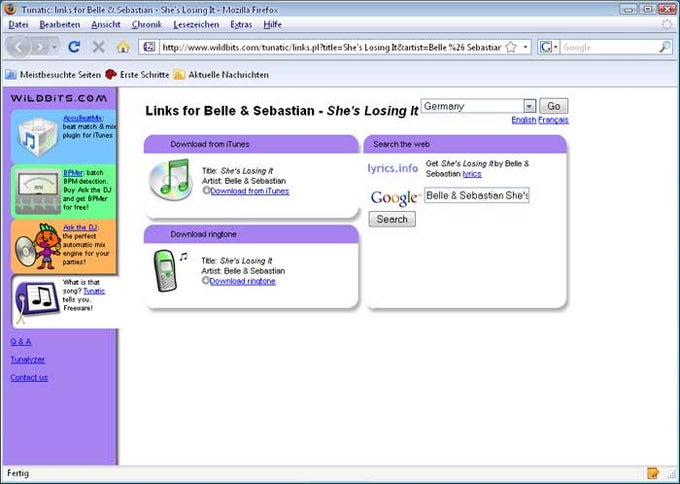This screenshot has height=484, width=680.
Task: Click the Ask the DJ cartoon icon
Action: (38, 246)
